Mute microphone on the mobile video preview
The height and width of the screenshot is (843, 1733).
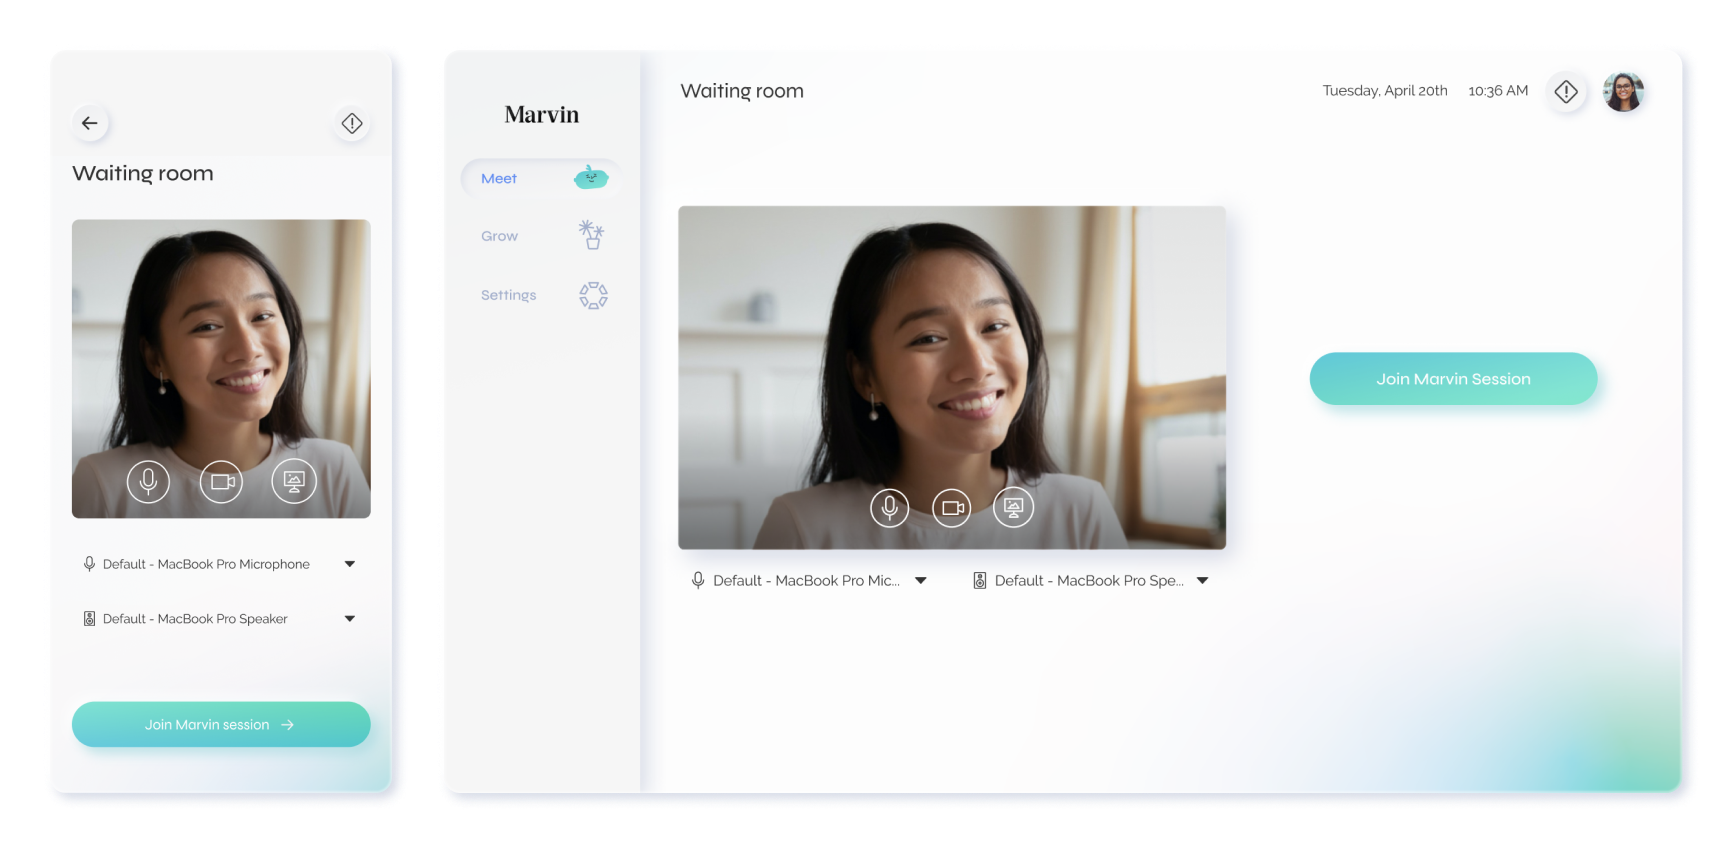(148, 482)
